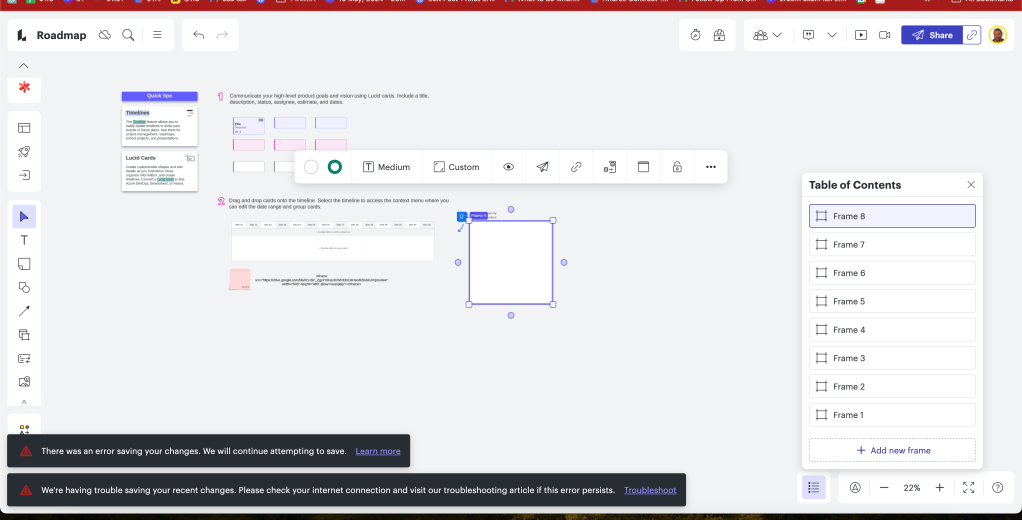Open the frame border color swatch (green ring)
The height and width of the screenshot is (520, 1022).
334,167
